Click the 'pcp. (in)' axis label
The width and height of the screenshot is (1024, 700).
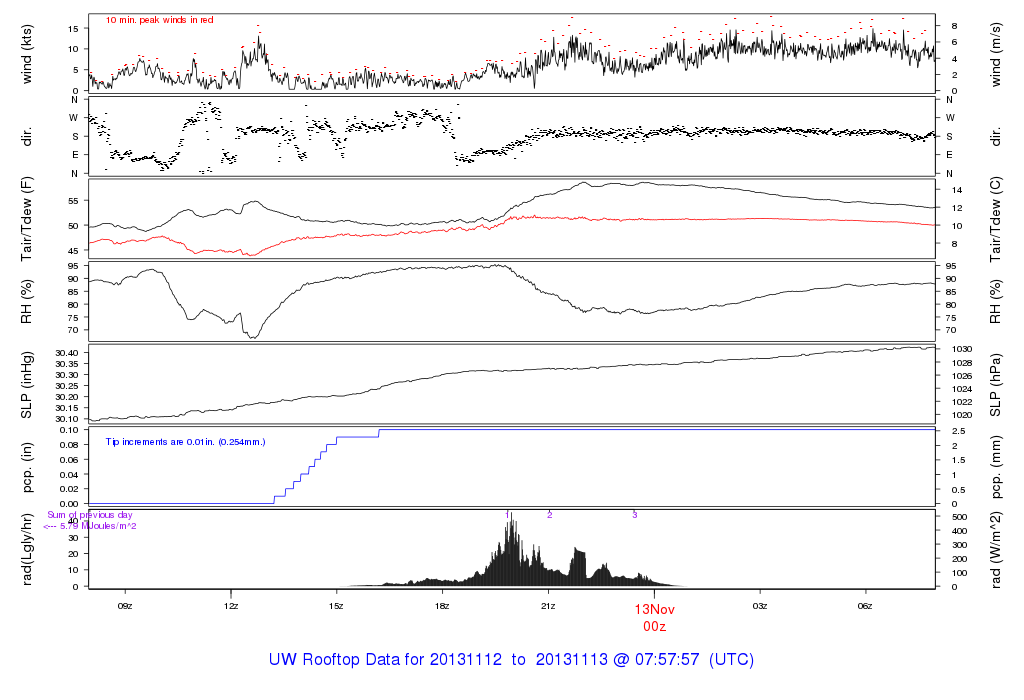coord(27,468)
